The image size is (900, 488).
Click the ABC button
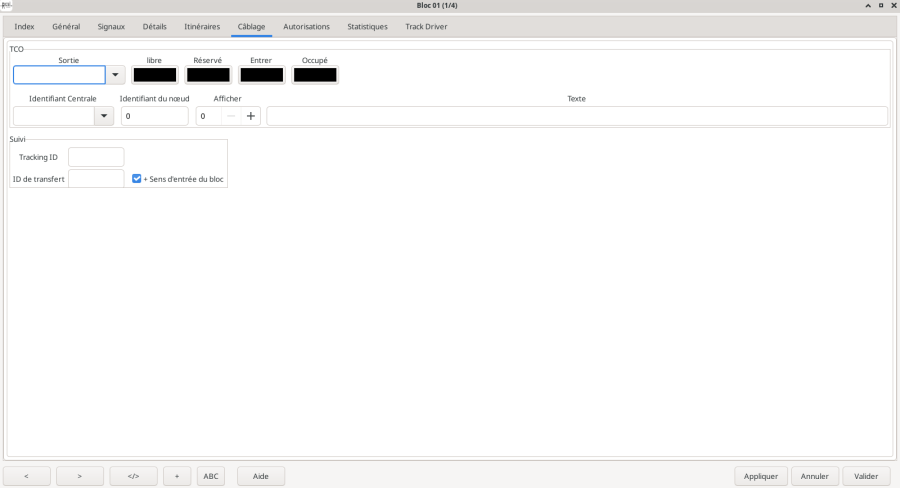[x=211, y=476]
